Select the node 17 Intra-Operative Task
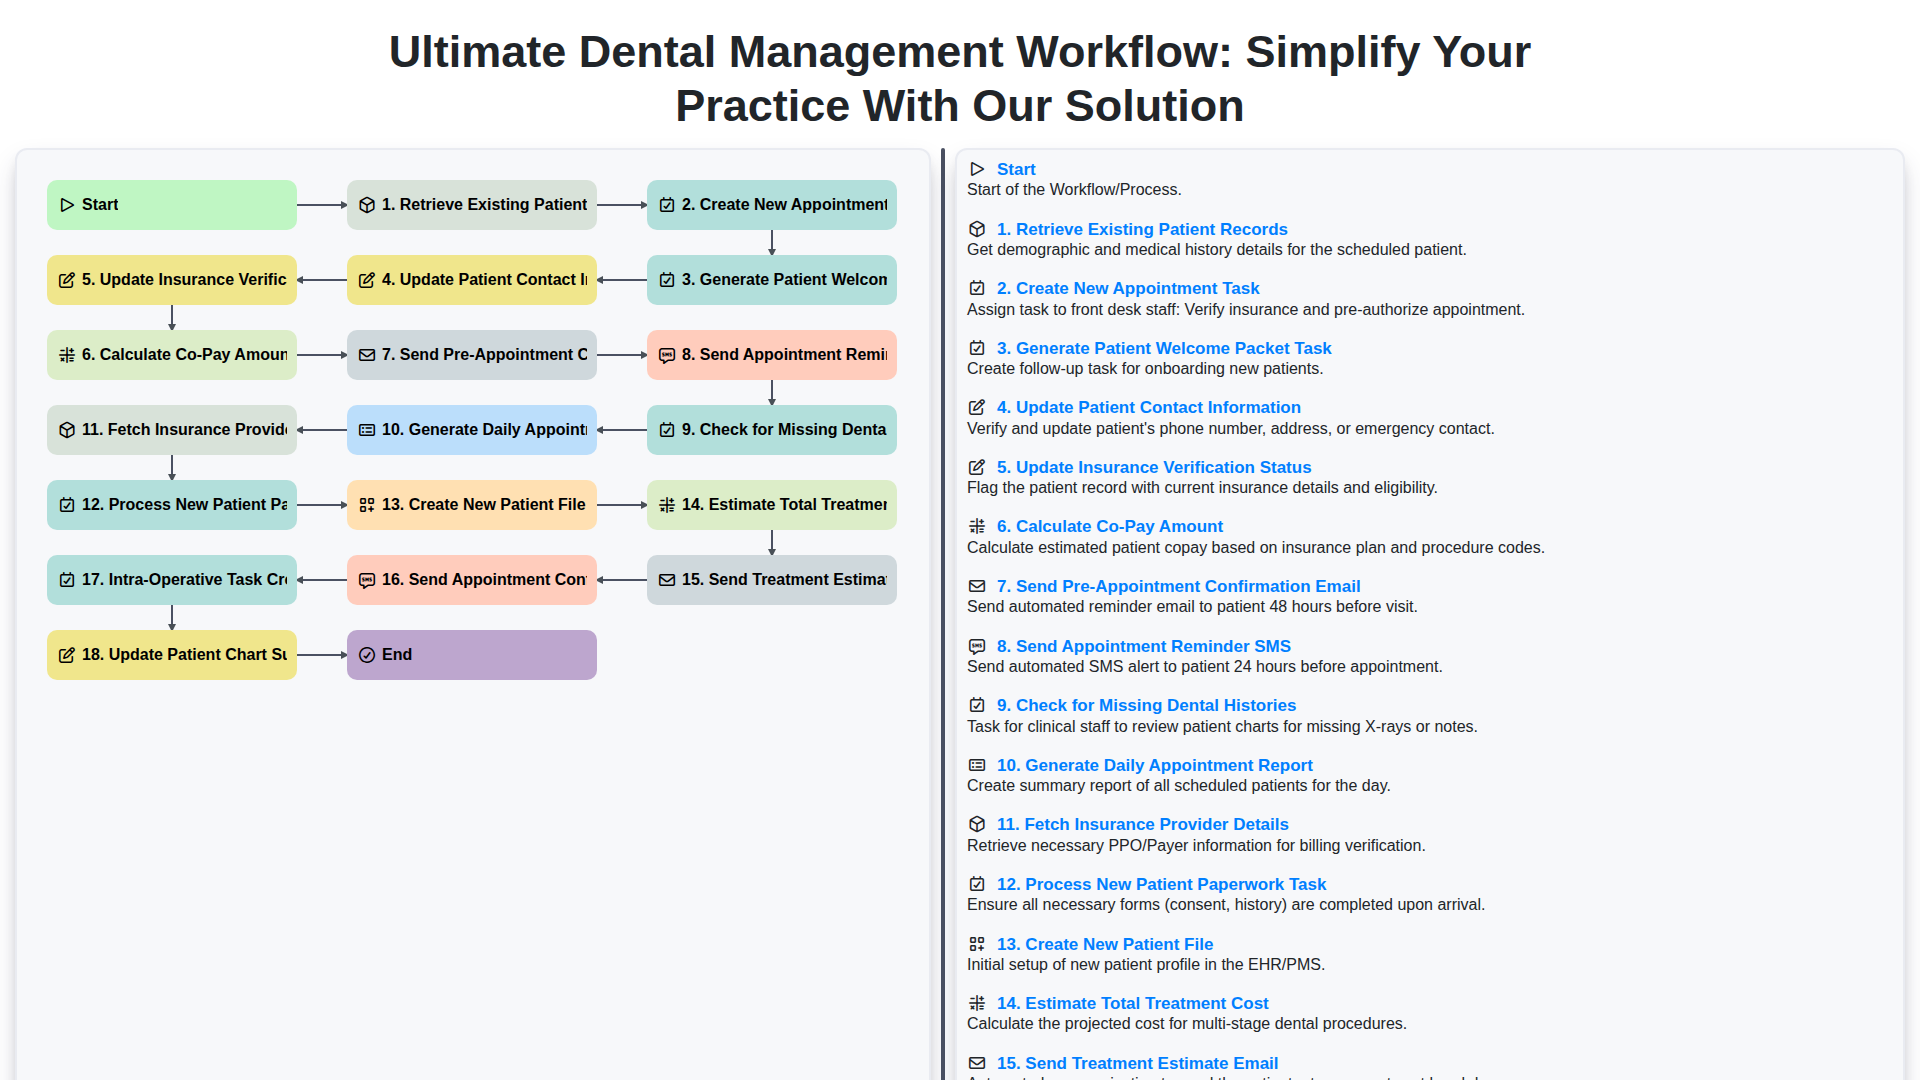 [x=171, y=579]
